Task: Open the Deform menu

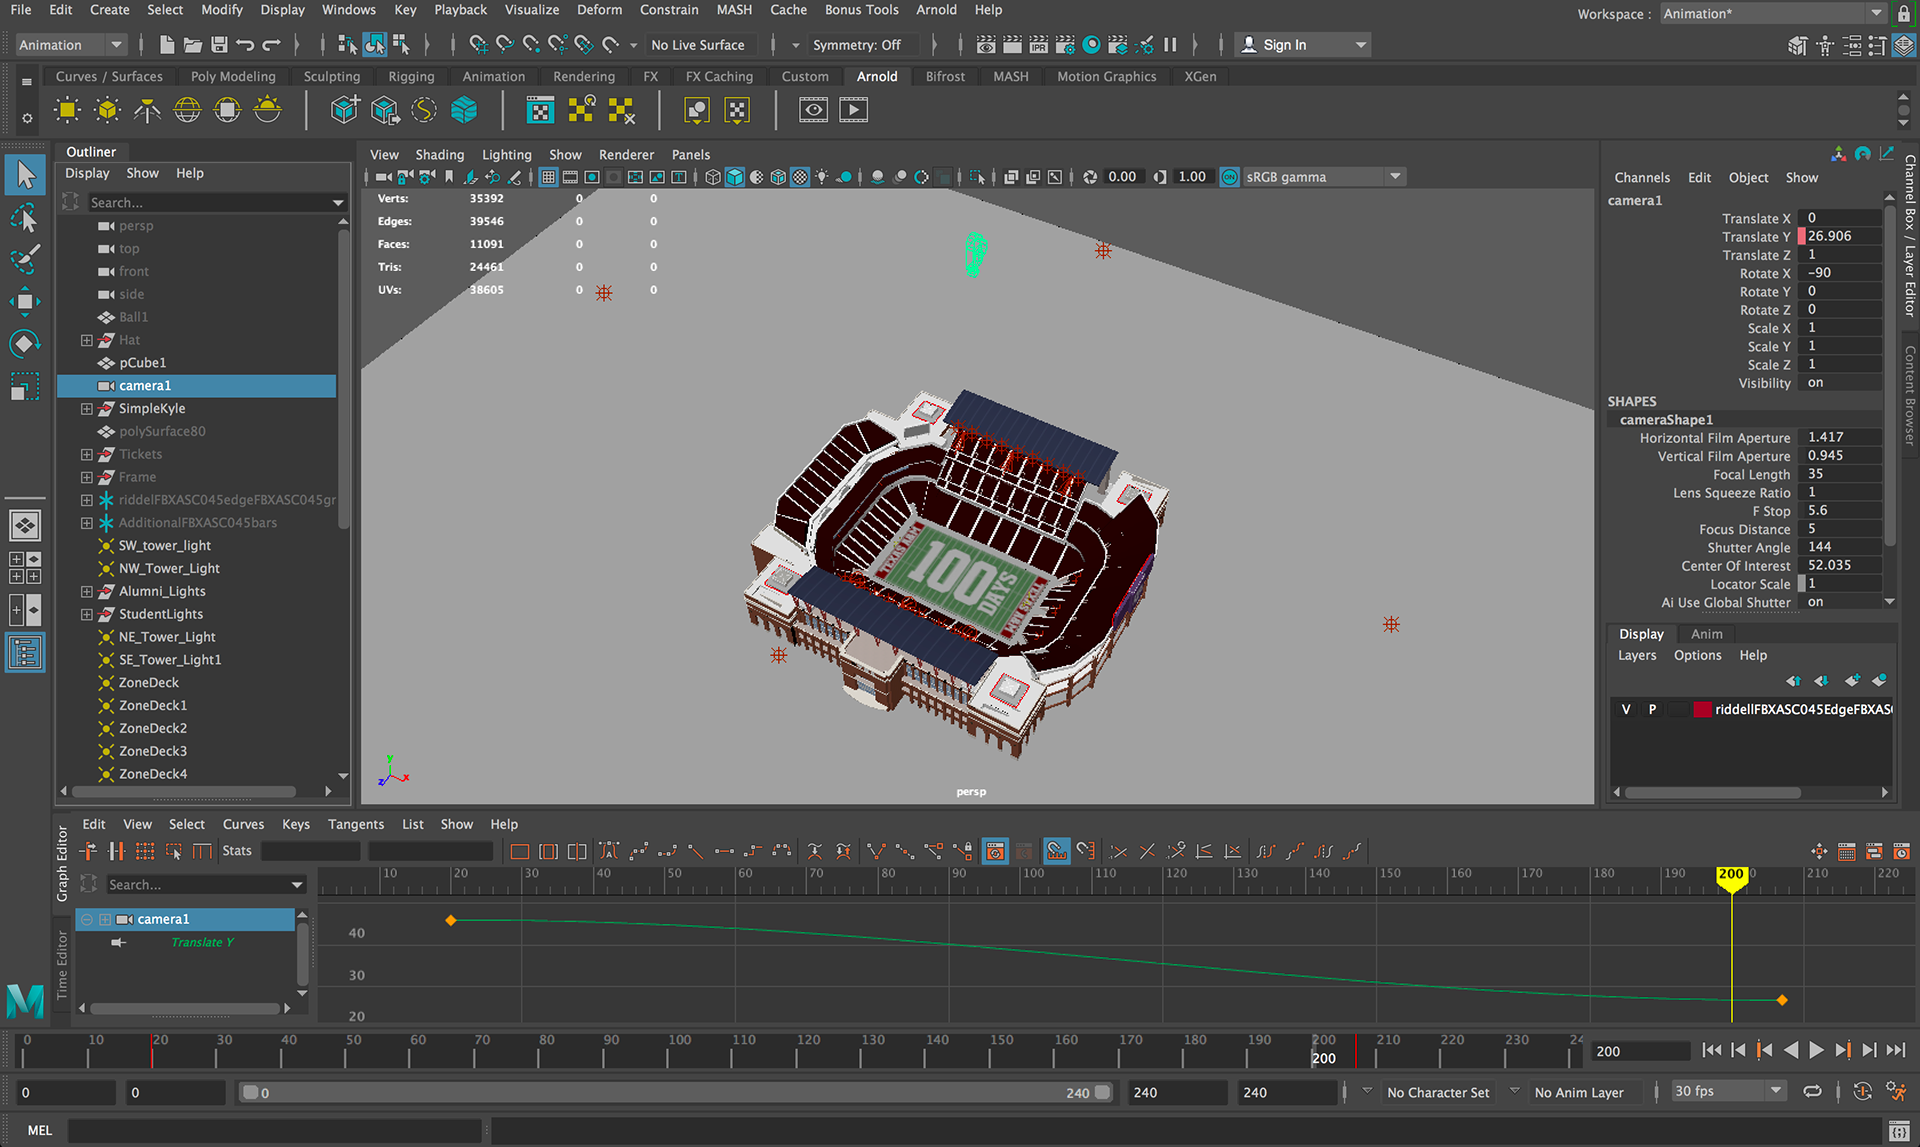Action: (x=599, y=10)
